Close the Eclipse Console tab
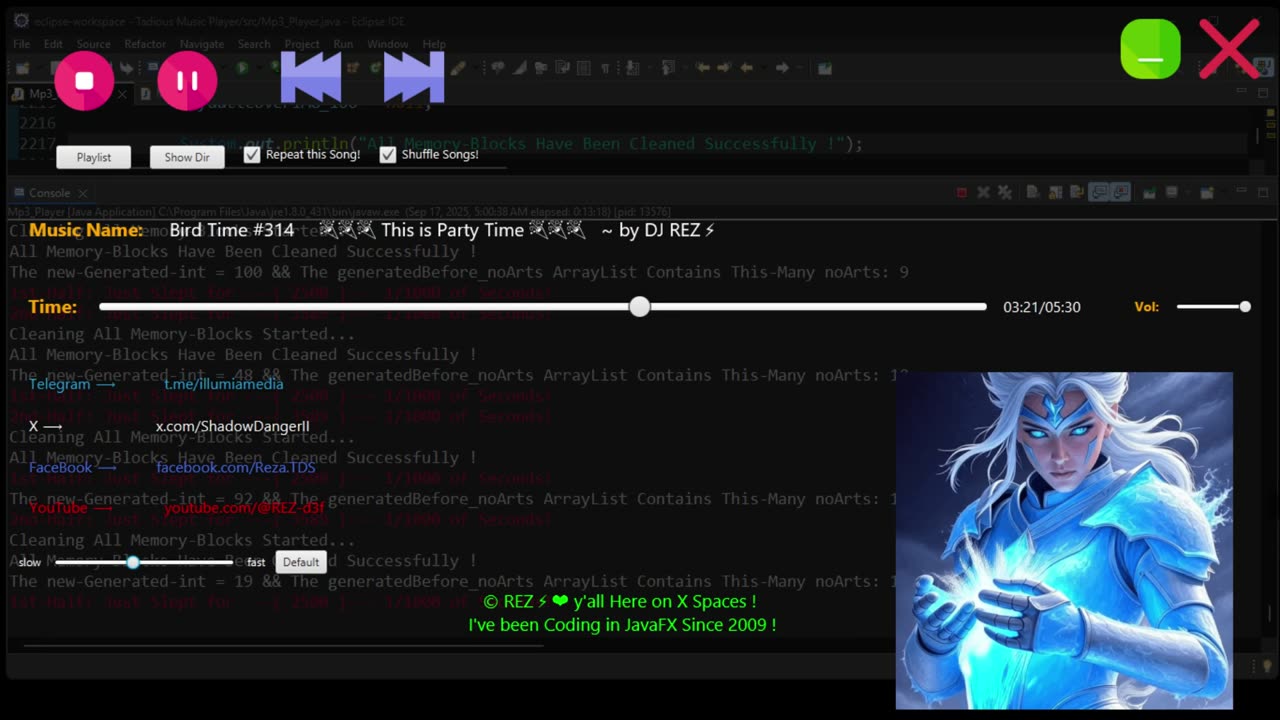 [x=83, y=193]
